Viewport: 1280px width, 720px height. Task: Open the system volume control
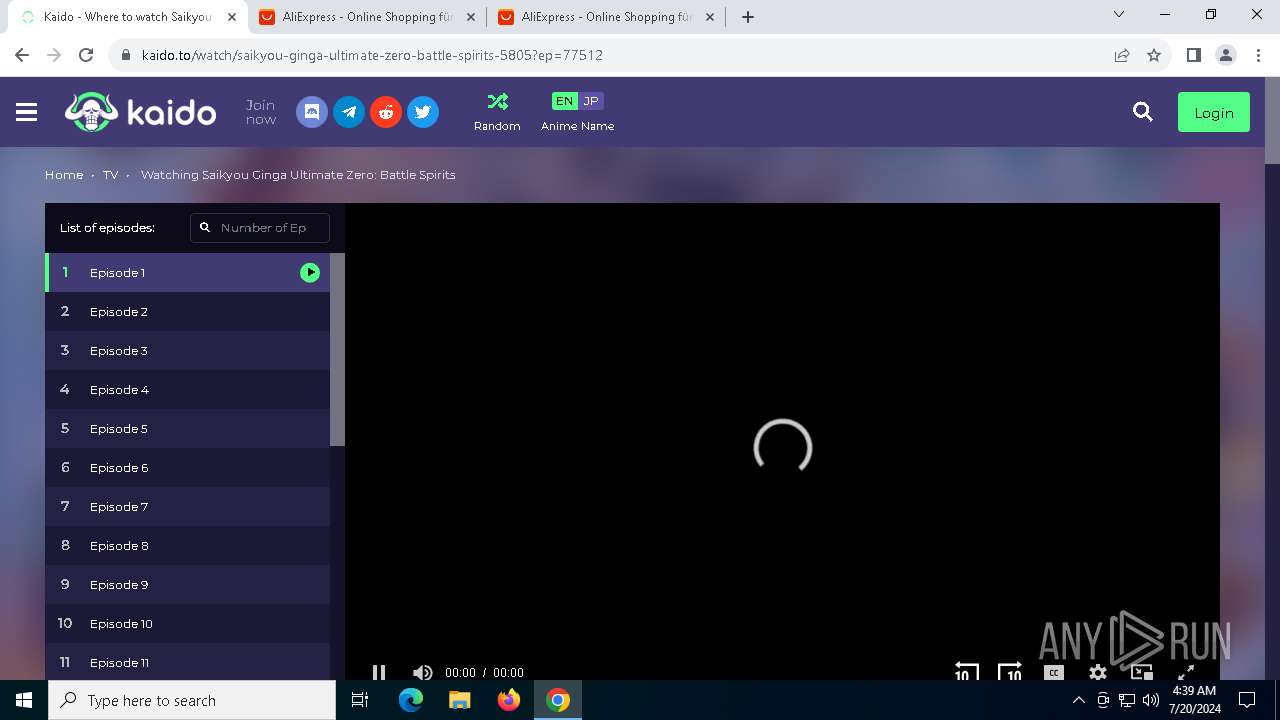(x=1150, y=700)
